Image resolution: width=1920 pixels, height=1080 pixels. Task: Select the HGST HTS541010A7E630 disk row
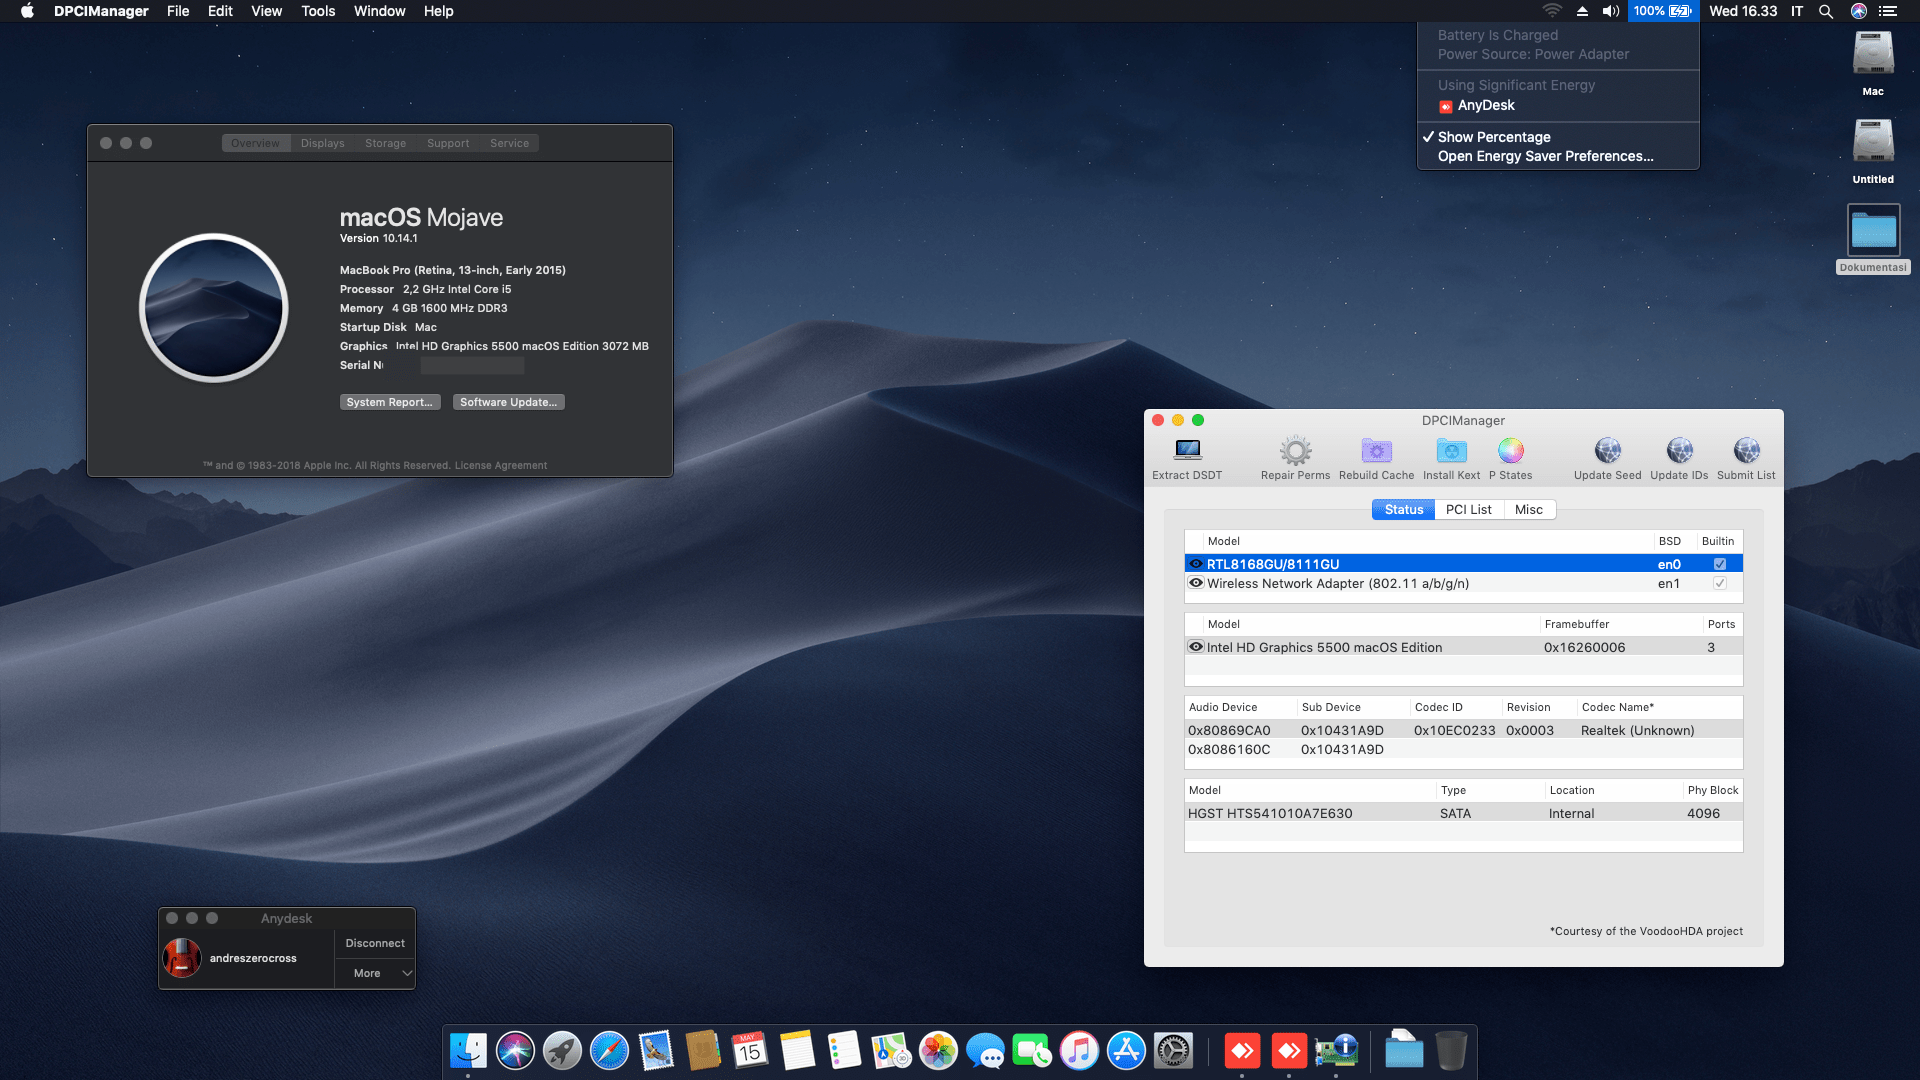tap(1463, 813)
